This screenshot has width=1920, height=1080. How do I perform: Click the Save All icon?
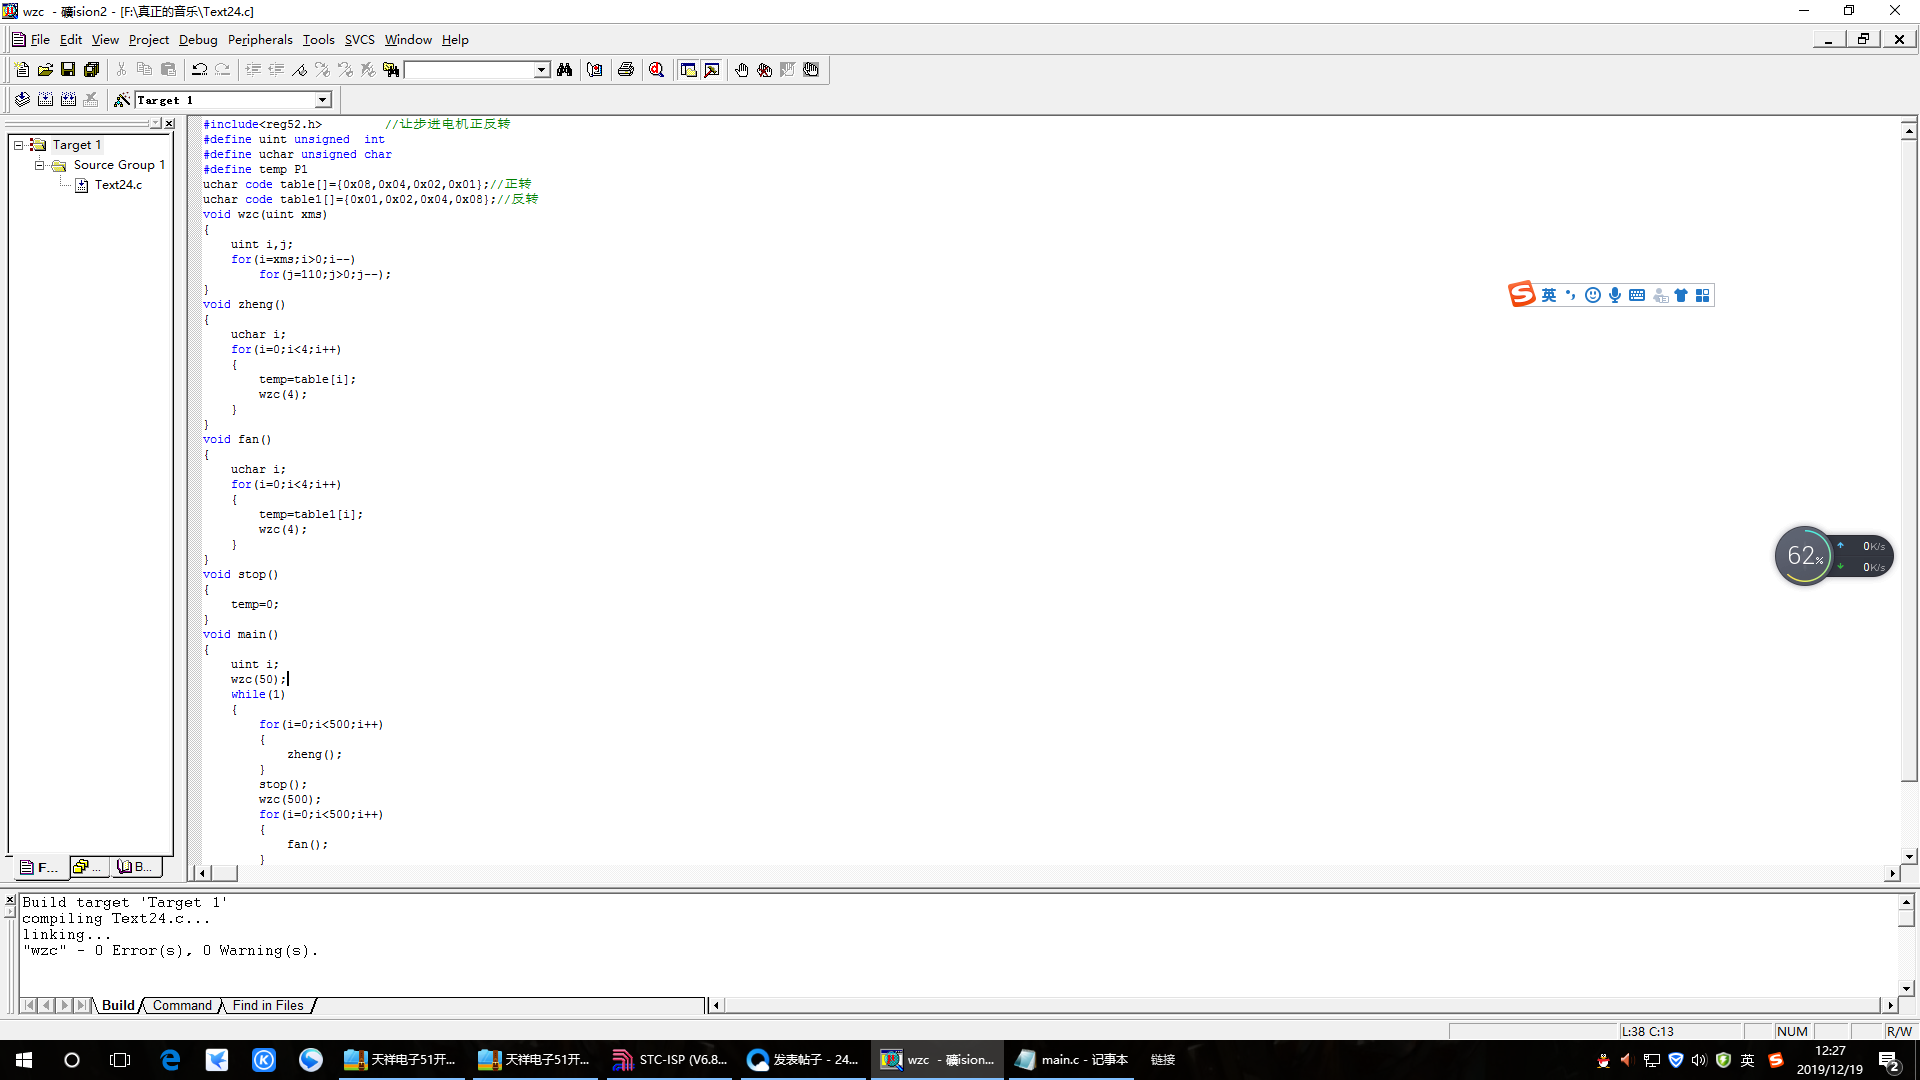tap(91, 69)
